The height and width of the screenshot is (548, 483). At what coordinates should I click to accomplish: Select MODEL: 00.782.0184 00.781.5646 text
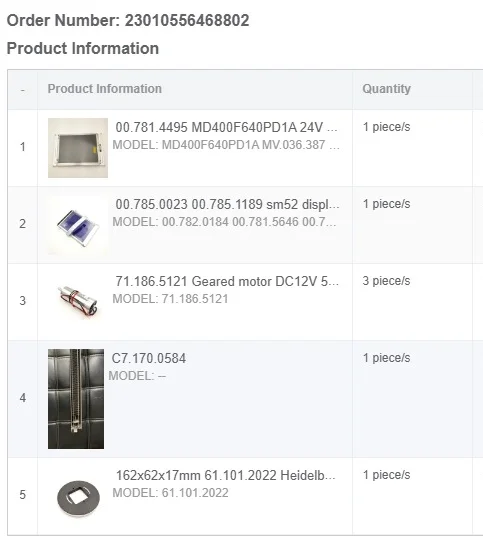[x=224, y=222]
